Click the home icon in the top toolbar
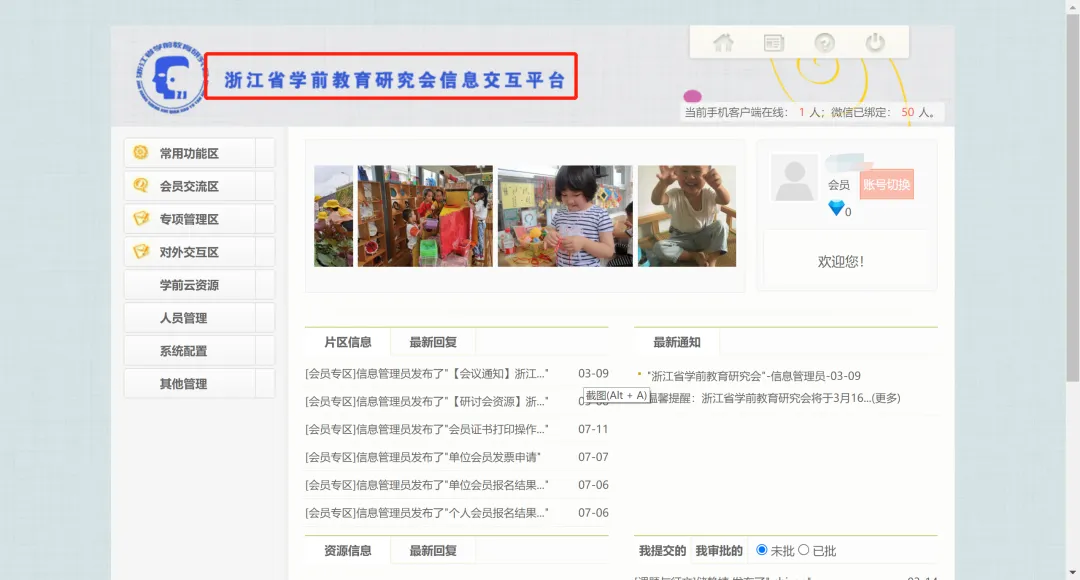 pyautogui.click(x=723, y=42)
